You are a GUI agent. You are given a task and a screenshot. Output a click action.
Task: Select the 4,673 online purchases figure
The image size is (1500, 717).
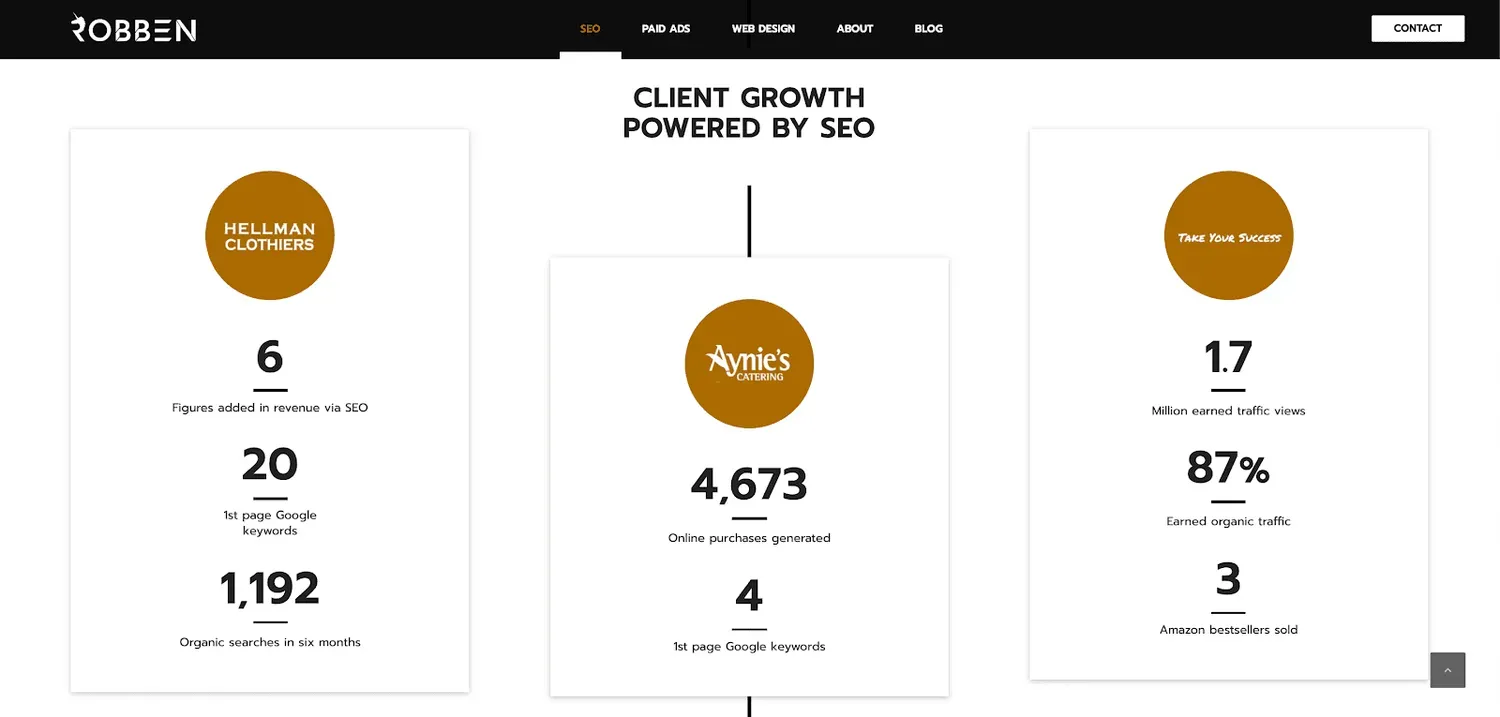748,484
